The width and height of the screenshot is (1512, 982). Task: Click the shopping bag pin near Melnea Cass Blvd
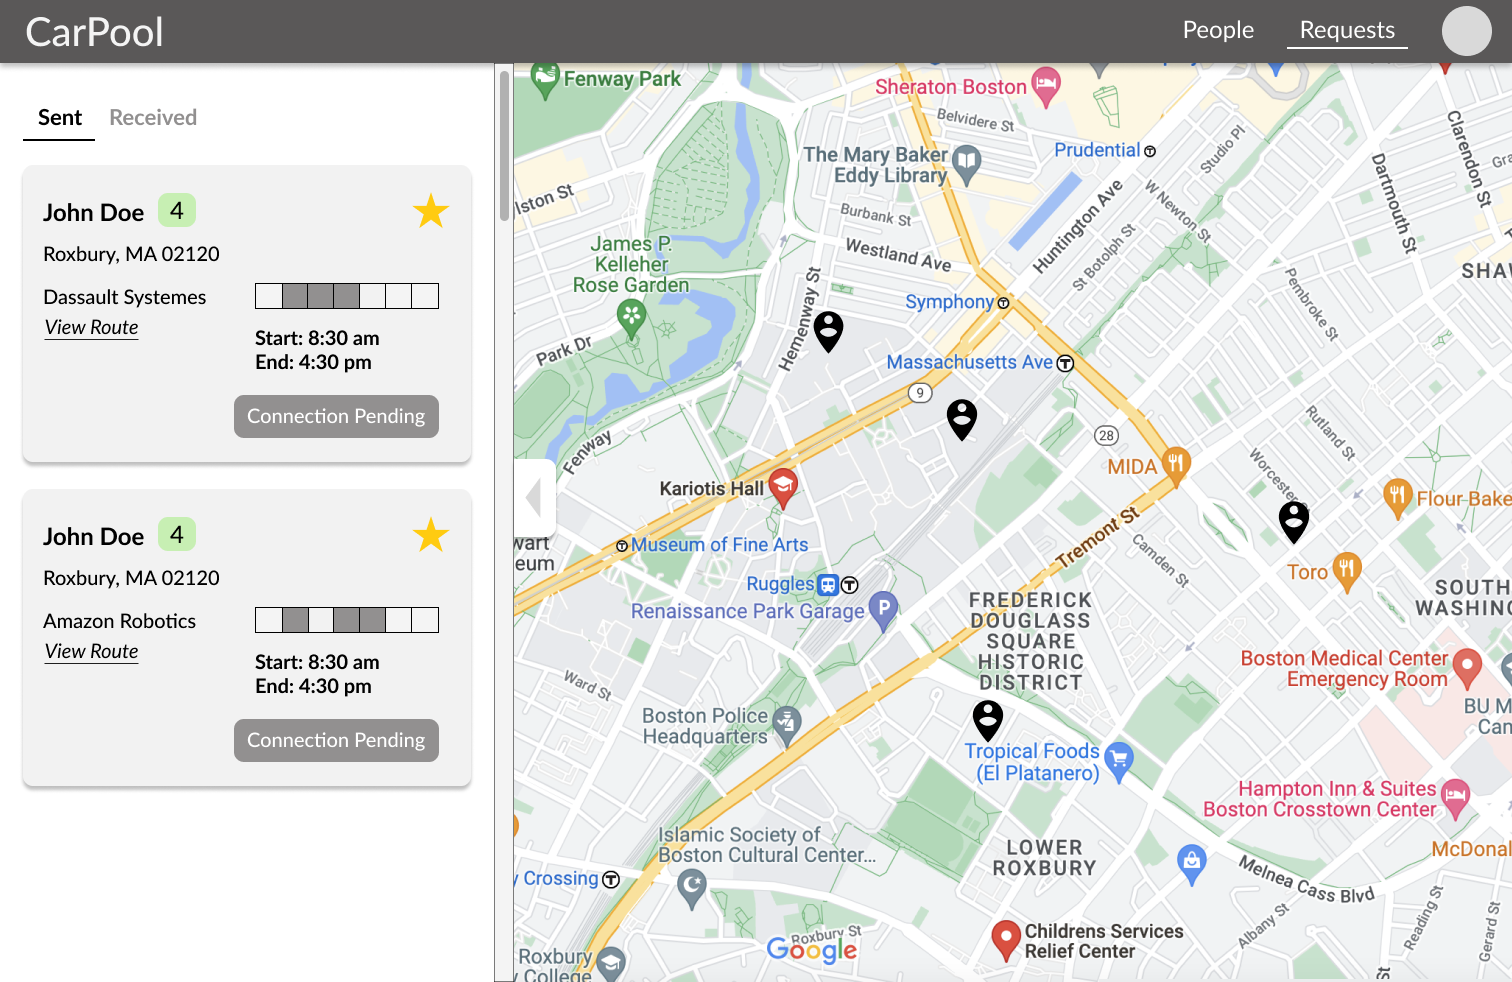pyautogui.click(x=1191, y=864)
